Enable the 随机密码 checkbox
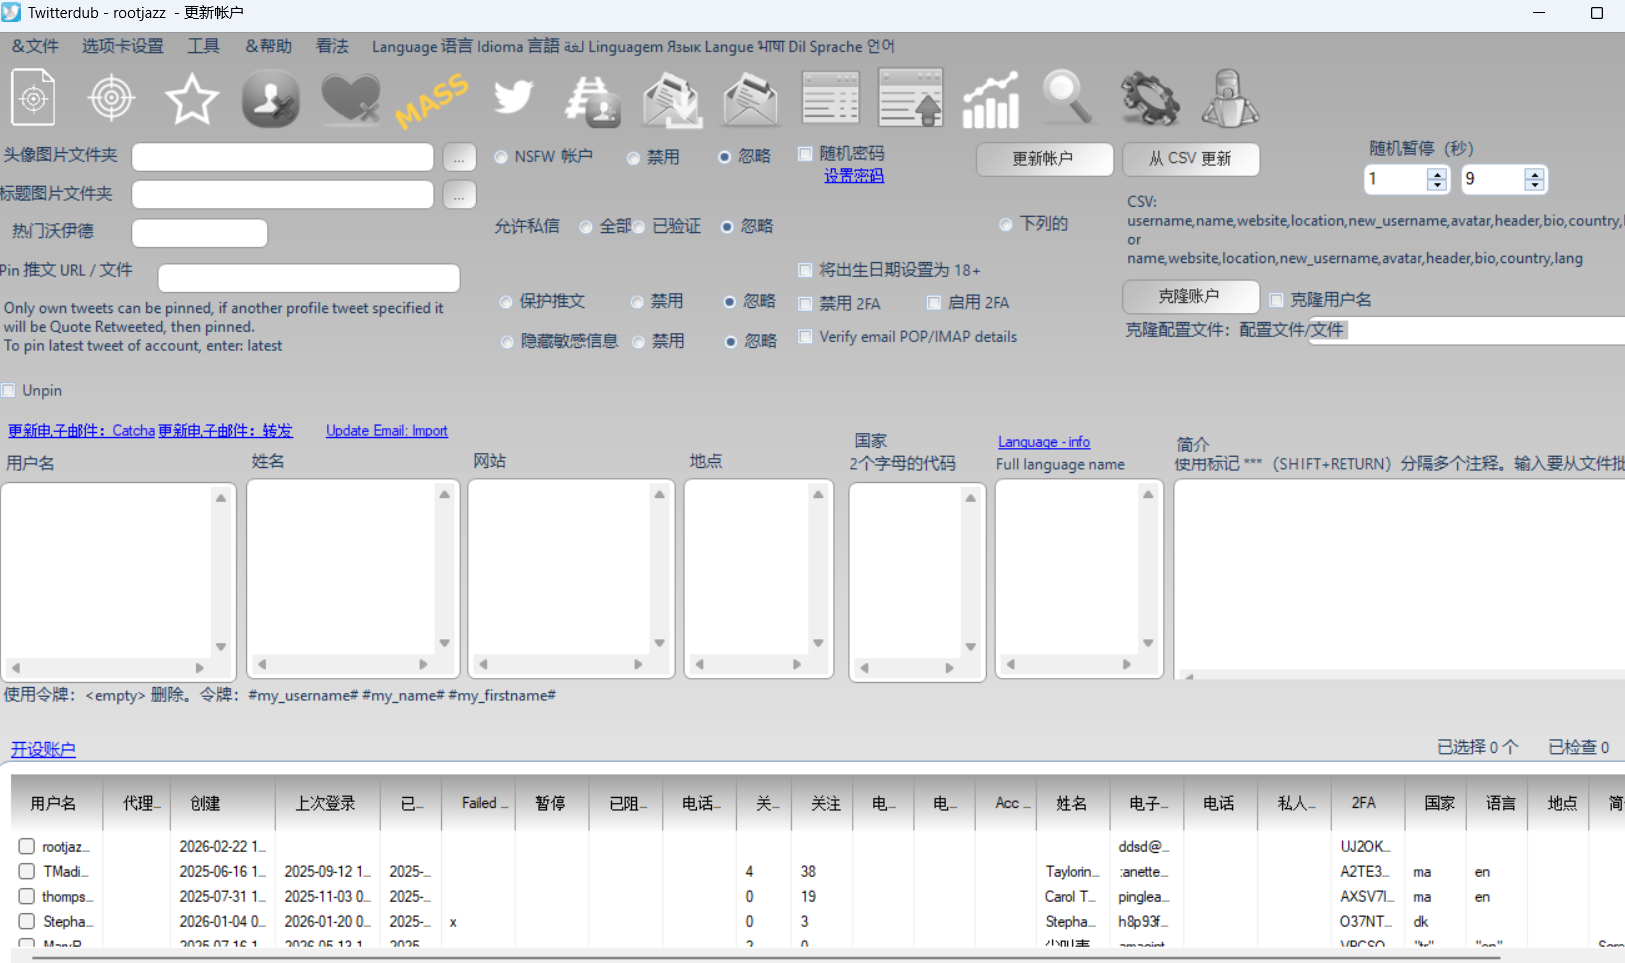This screenshot has height=963, width=1625. click(805, 154)
